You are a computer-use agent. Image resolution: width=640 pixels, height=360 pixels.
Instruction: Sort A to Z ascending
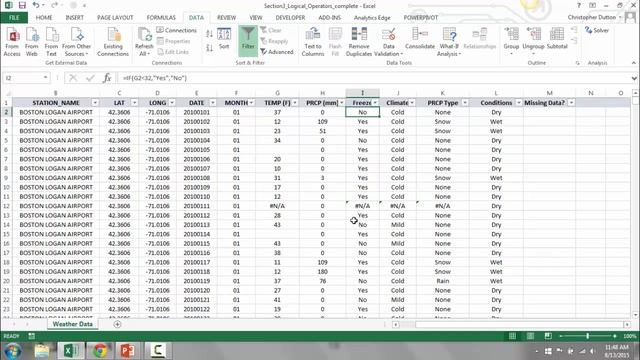click(209, 34)
